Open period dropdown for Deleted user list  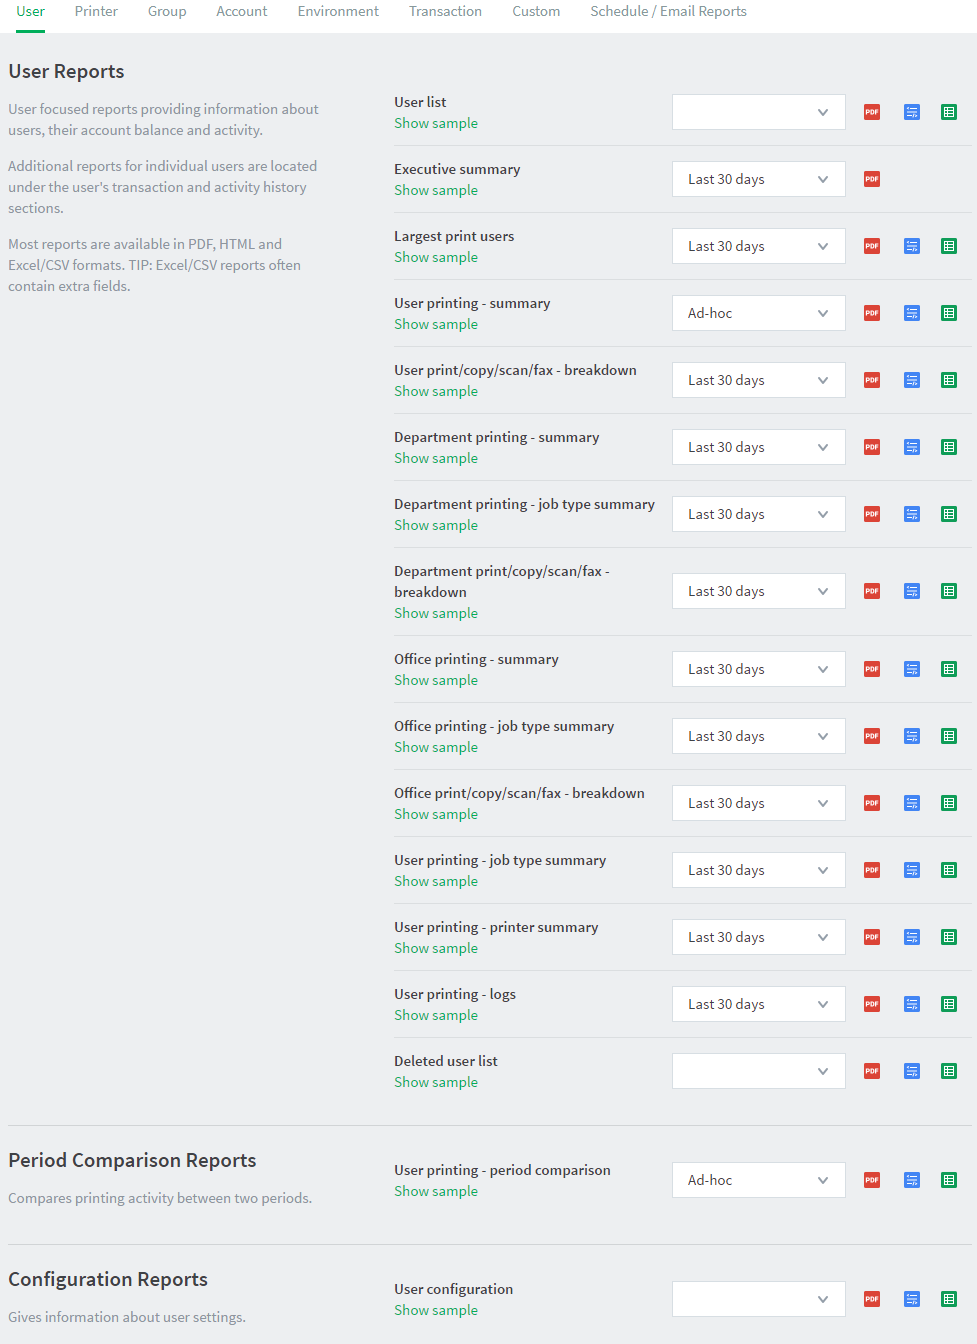[x=759, y=1071]
